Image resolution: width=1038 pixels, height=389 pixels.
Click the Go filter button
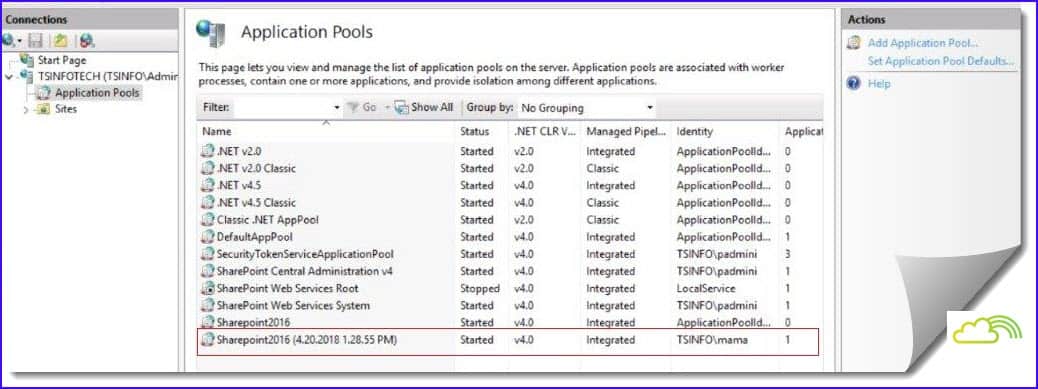pyautogui.click(x=363, y=107)
